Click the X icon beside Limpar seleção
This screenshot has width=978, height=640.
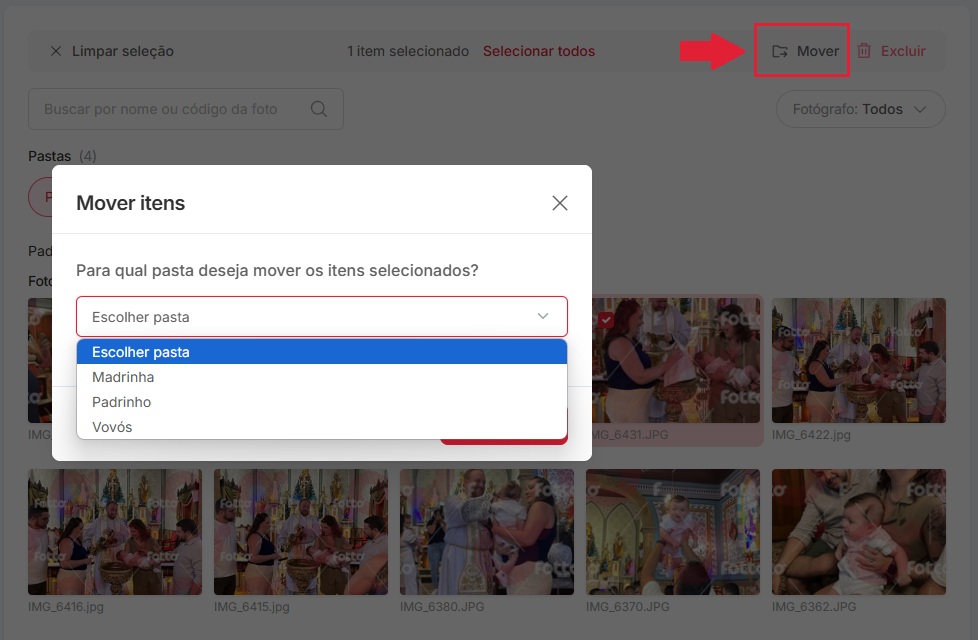coord(56,51)
